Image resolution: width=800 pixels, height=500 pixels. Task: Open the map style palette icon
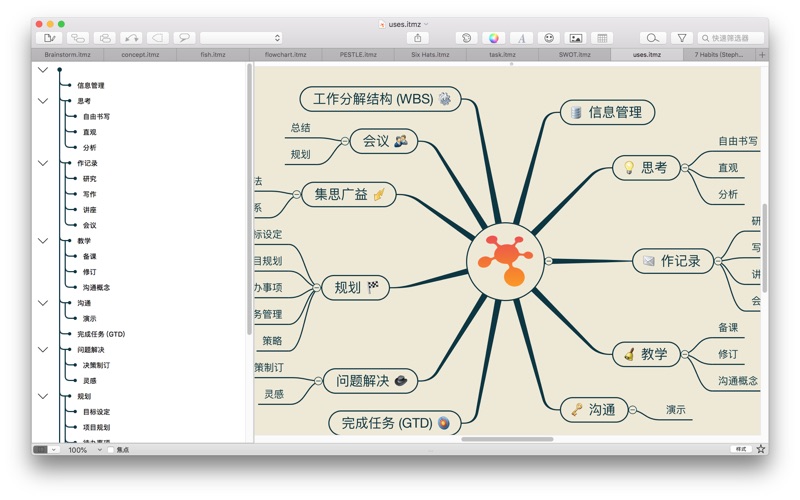pos(466,38)
